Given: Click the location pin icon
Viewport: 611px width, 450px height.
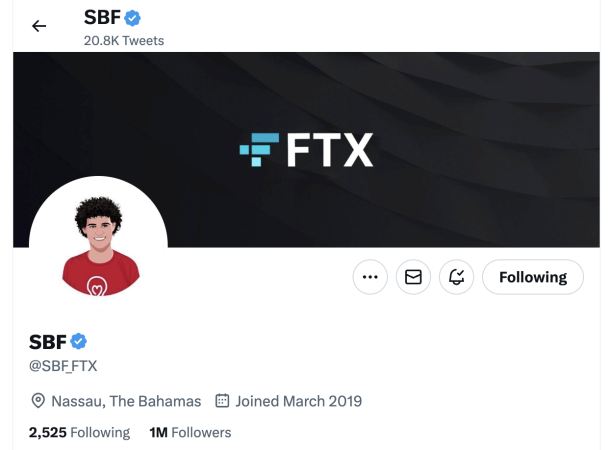Looking at the screenshot, I should tap(38, 401).
